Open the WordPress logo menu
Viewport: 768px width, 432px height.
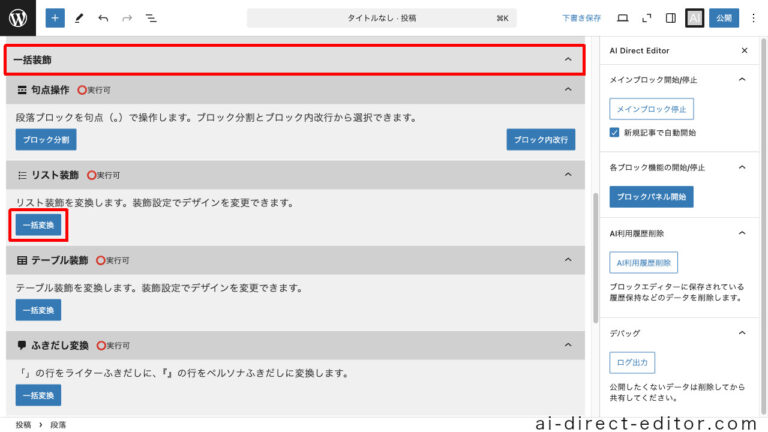[18, 18]
